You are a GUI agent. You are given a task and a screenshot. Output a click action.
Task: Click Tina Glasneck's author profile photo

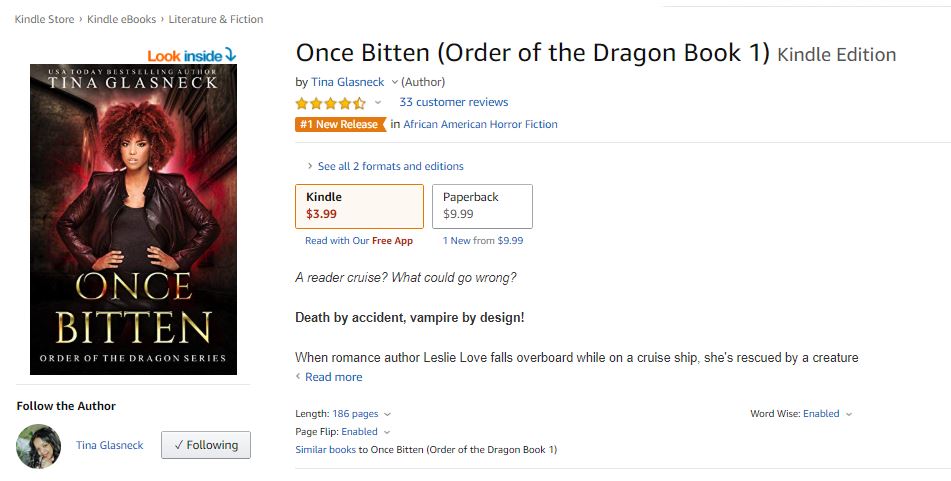[39, 446]
